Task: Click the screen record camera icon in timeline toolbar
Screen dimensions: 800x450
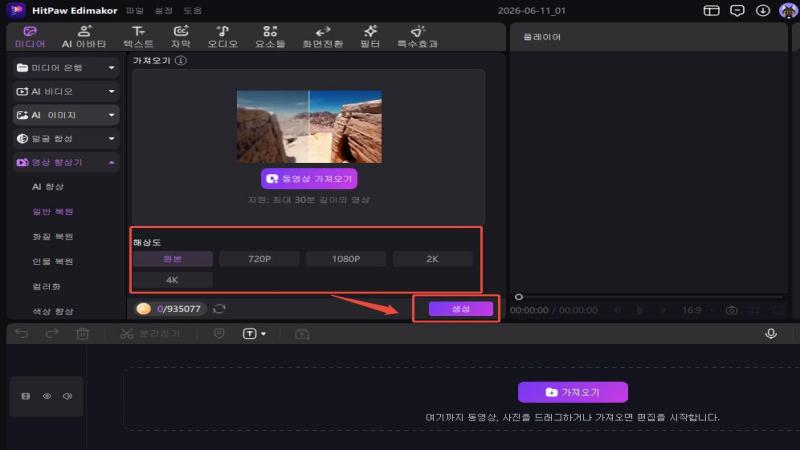Action: (302, 334)
